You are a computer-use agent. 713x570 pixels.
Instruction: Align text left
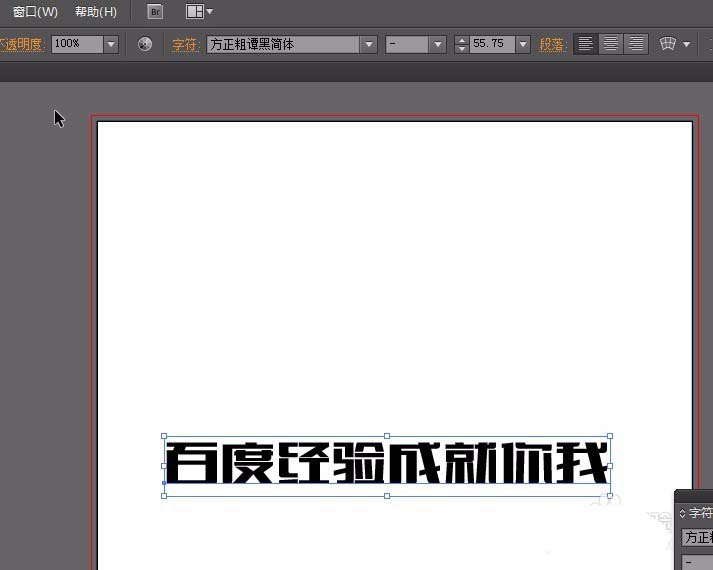pyautogui.click(x=585, y=44)
